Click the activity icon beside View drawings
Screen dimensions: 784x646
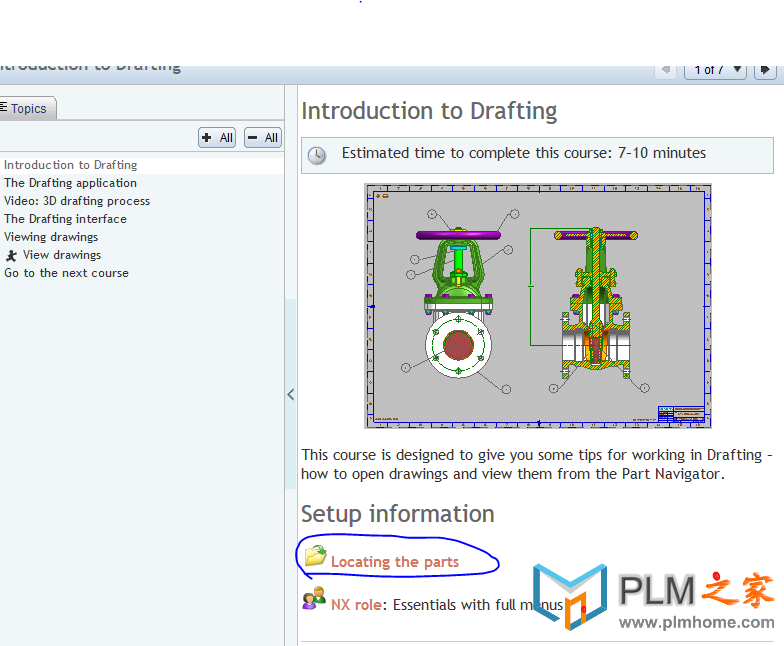coord(12,256)
